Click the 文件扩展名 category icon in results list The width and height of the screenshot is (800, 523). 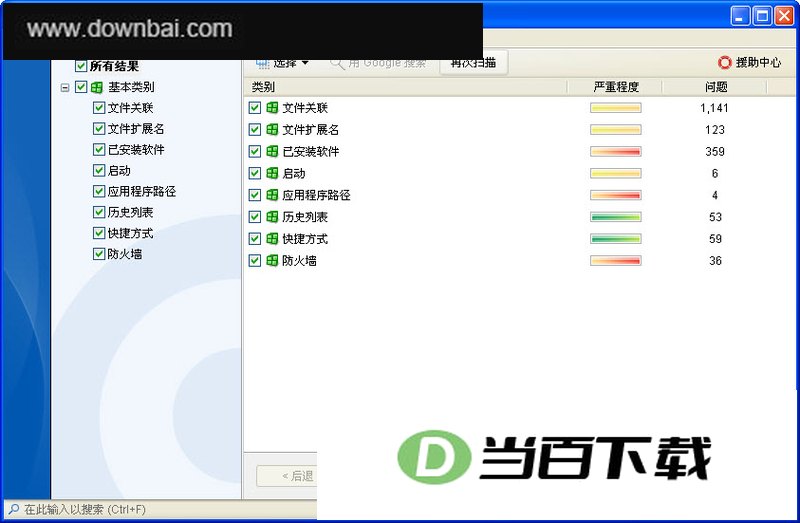pyautogui.click(x=272, y=130)
